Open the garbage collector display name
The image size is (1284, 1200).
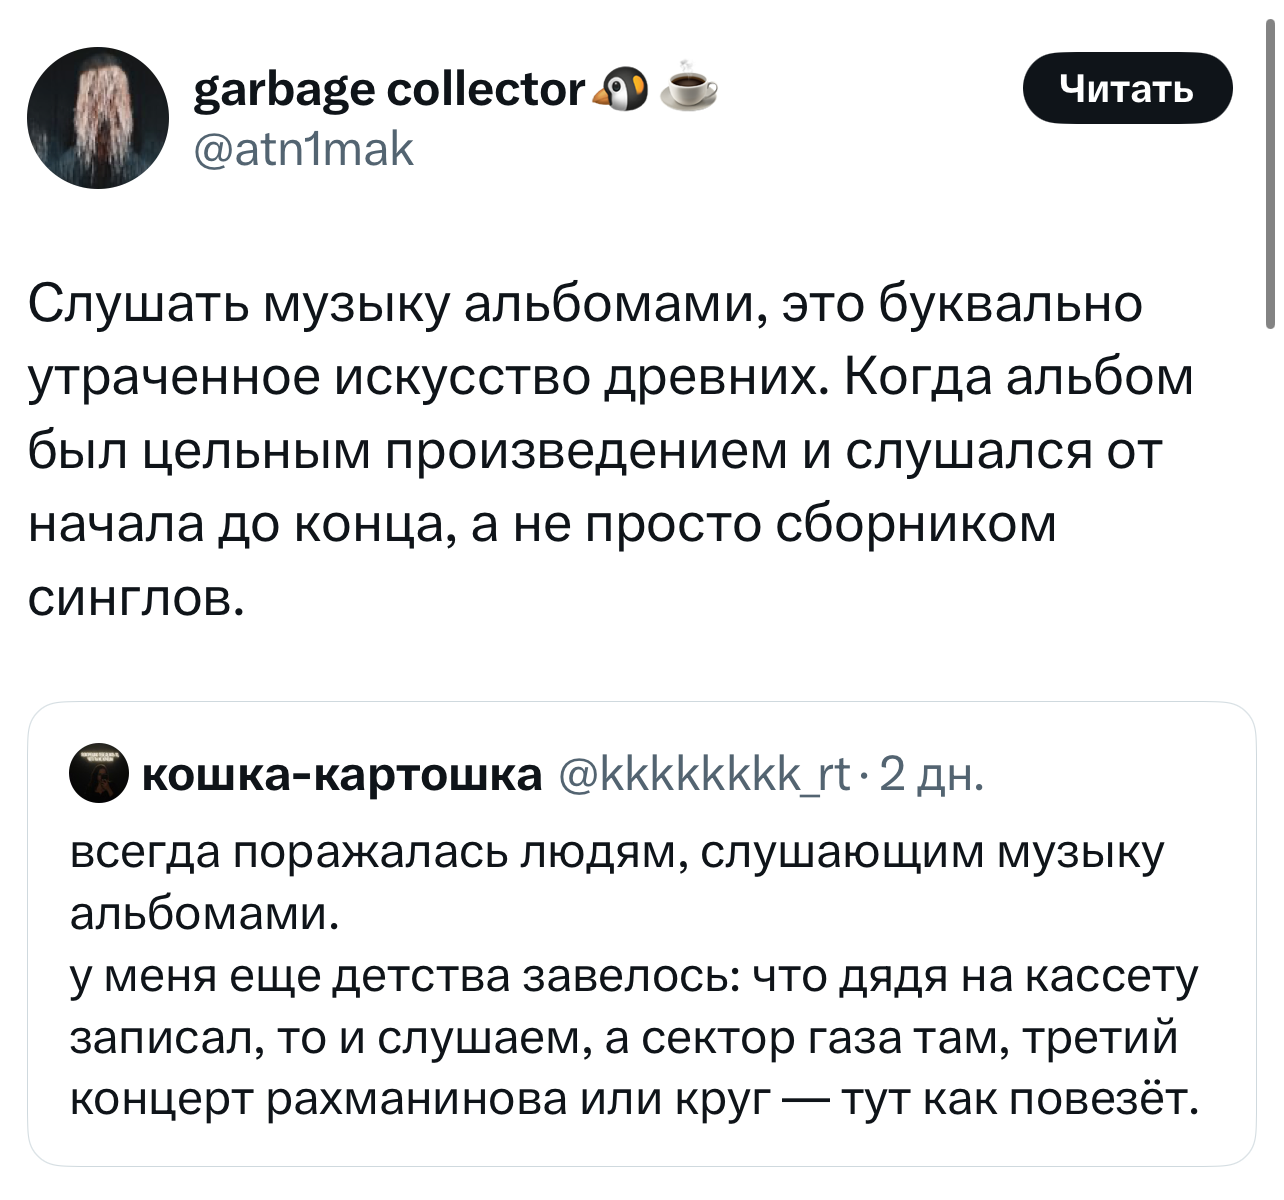[x=388, y=90]
